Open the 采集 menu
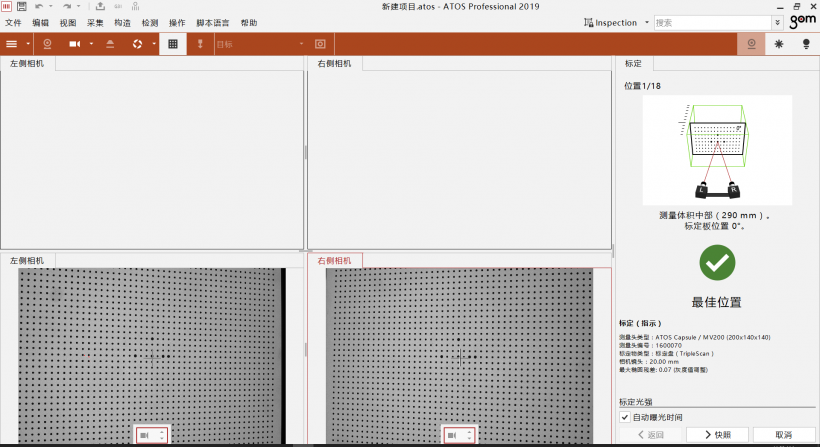Image resolution: width=820 pixels, height=447 pixels. pyautogui.click(x=95, y=22)
